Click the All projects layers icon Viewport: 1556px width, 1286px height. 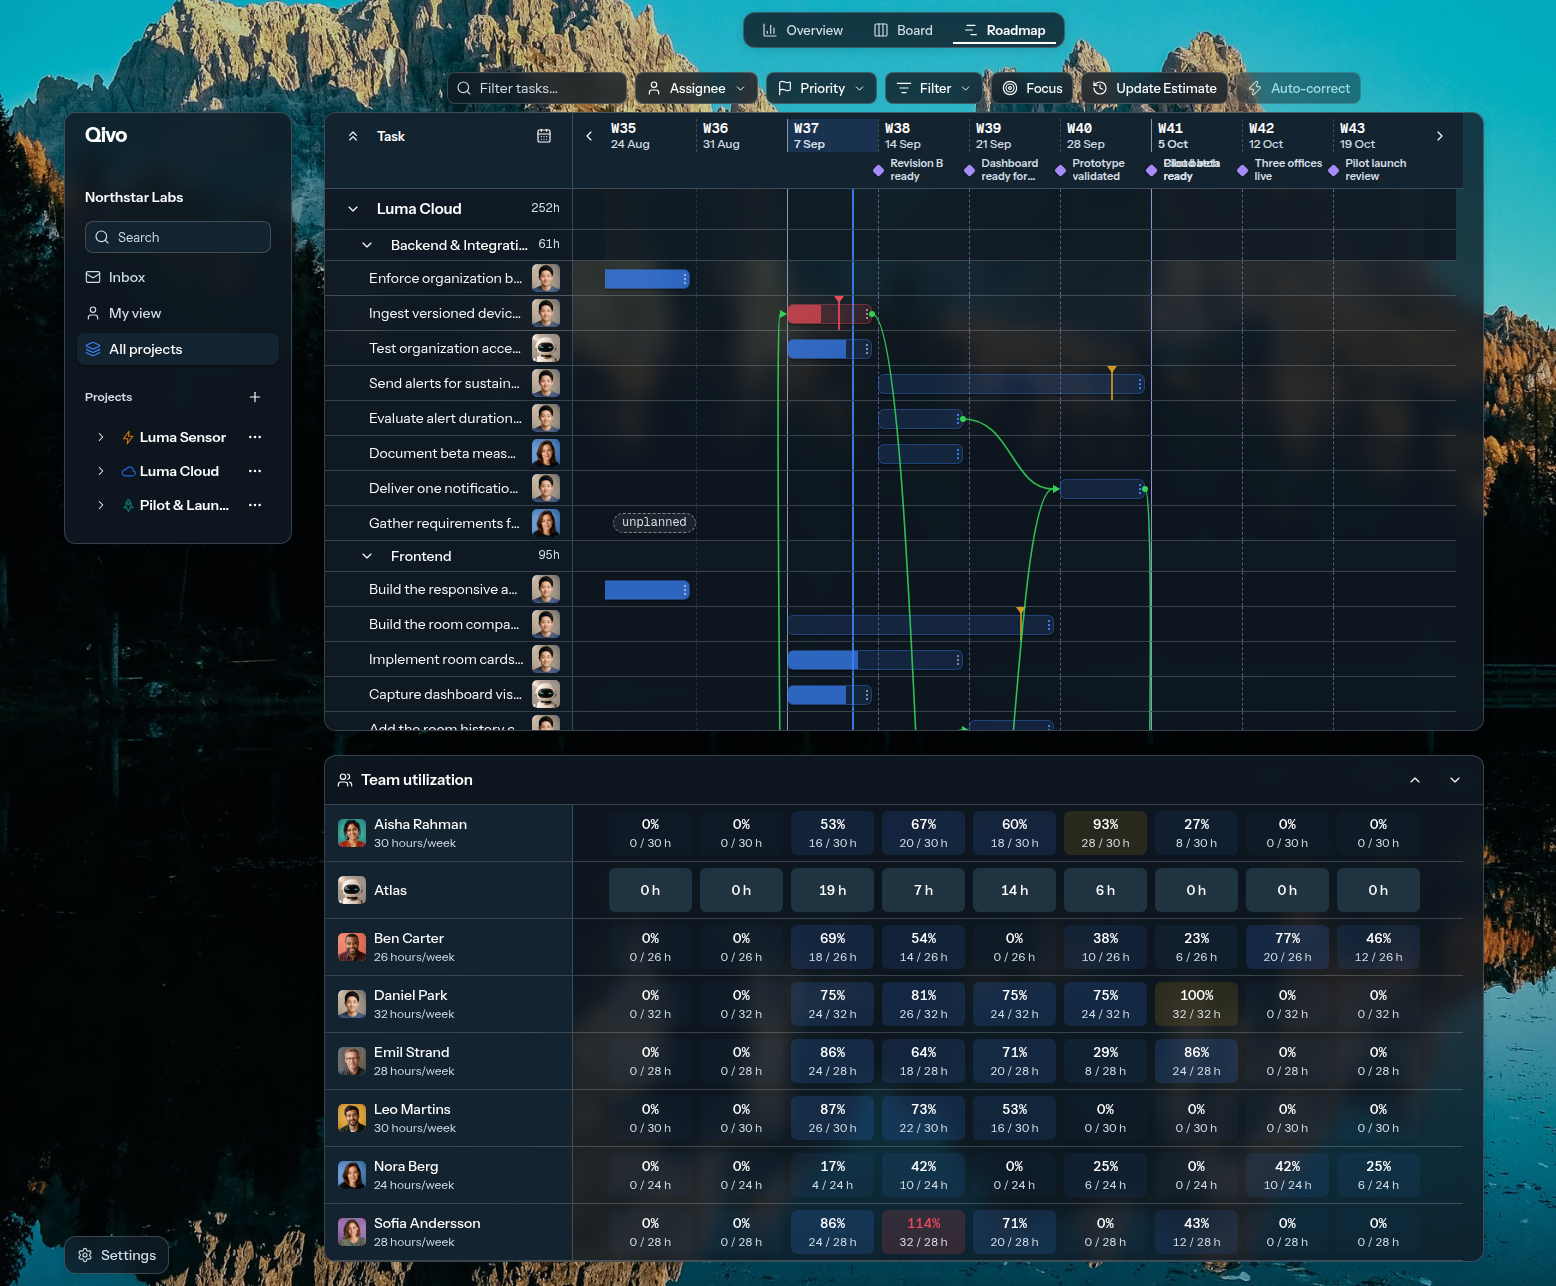pos(93,349)
